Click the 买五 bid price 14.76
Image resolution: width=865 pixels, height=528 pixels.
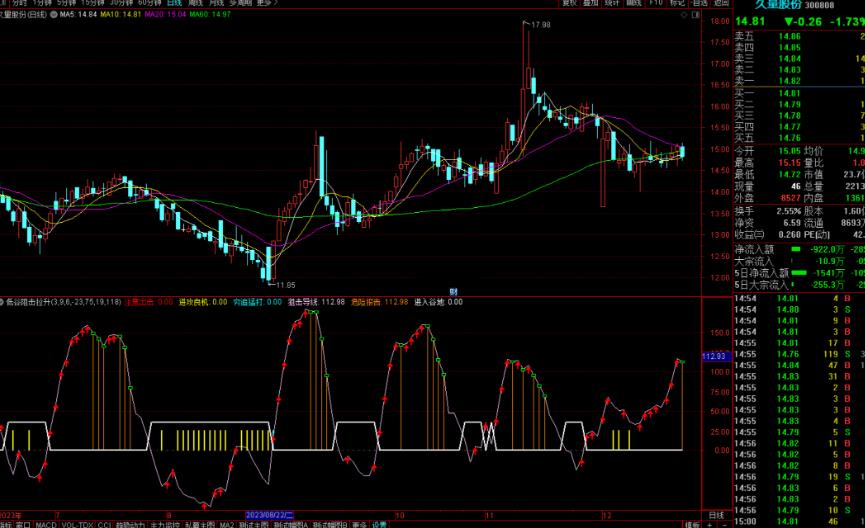[x=789, y=138]
